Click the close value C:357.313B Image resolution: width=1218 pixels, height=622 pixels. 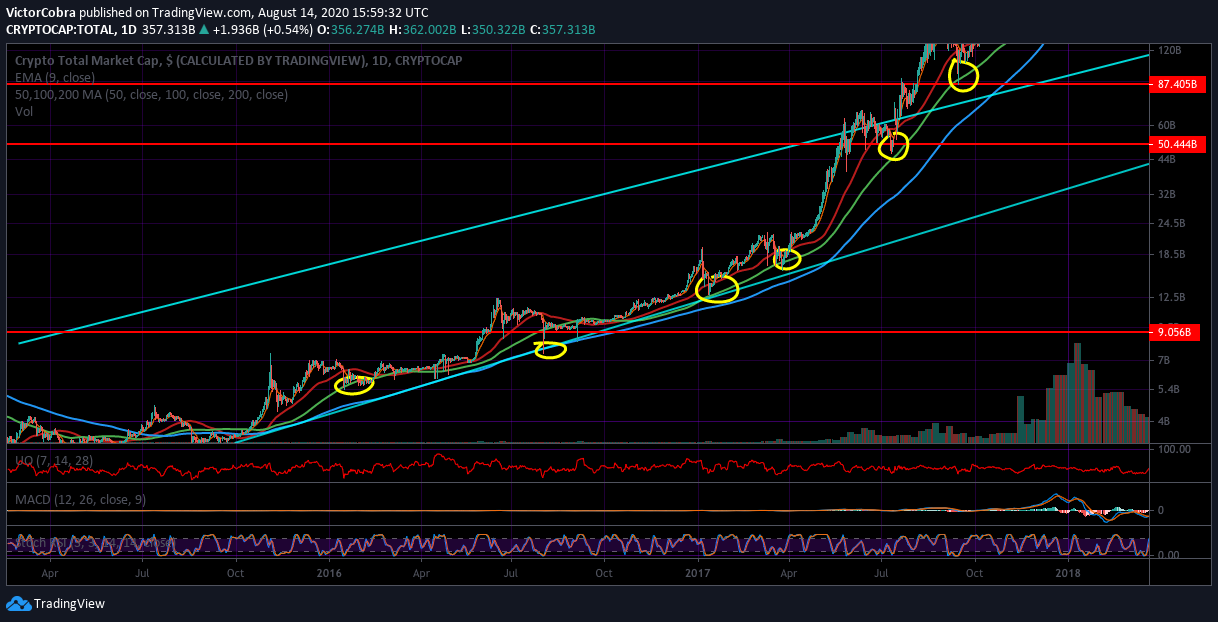click(x=562, y=30)
